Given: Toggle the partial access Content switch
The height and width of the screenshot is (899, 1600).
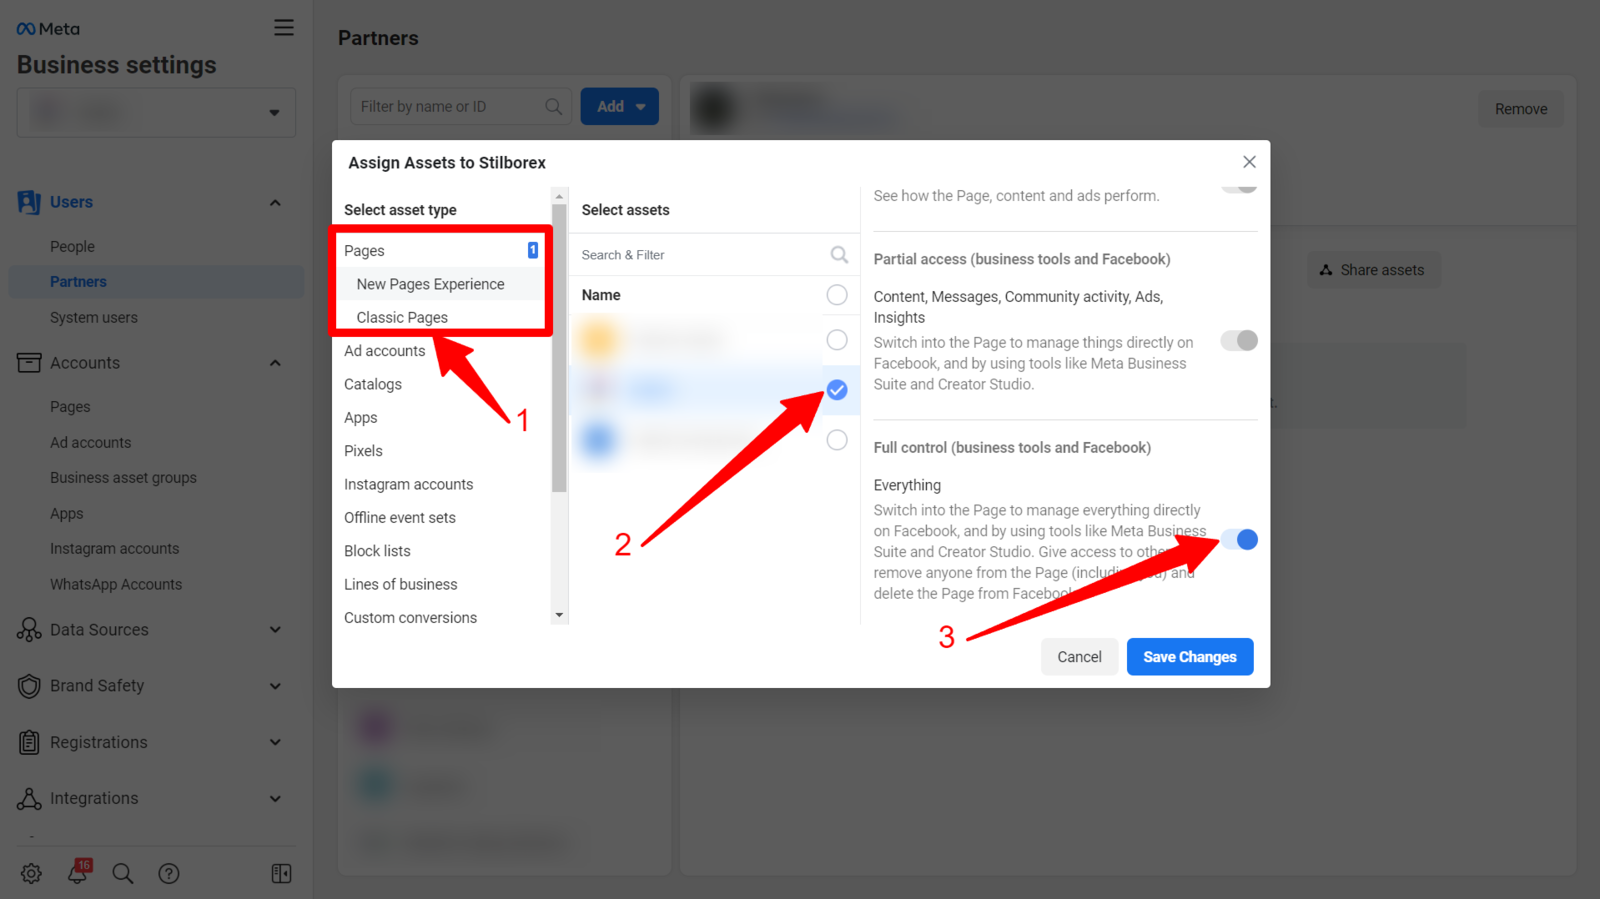Looking at the screenshot, I should click(1239, 341).
